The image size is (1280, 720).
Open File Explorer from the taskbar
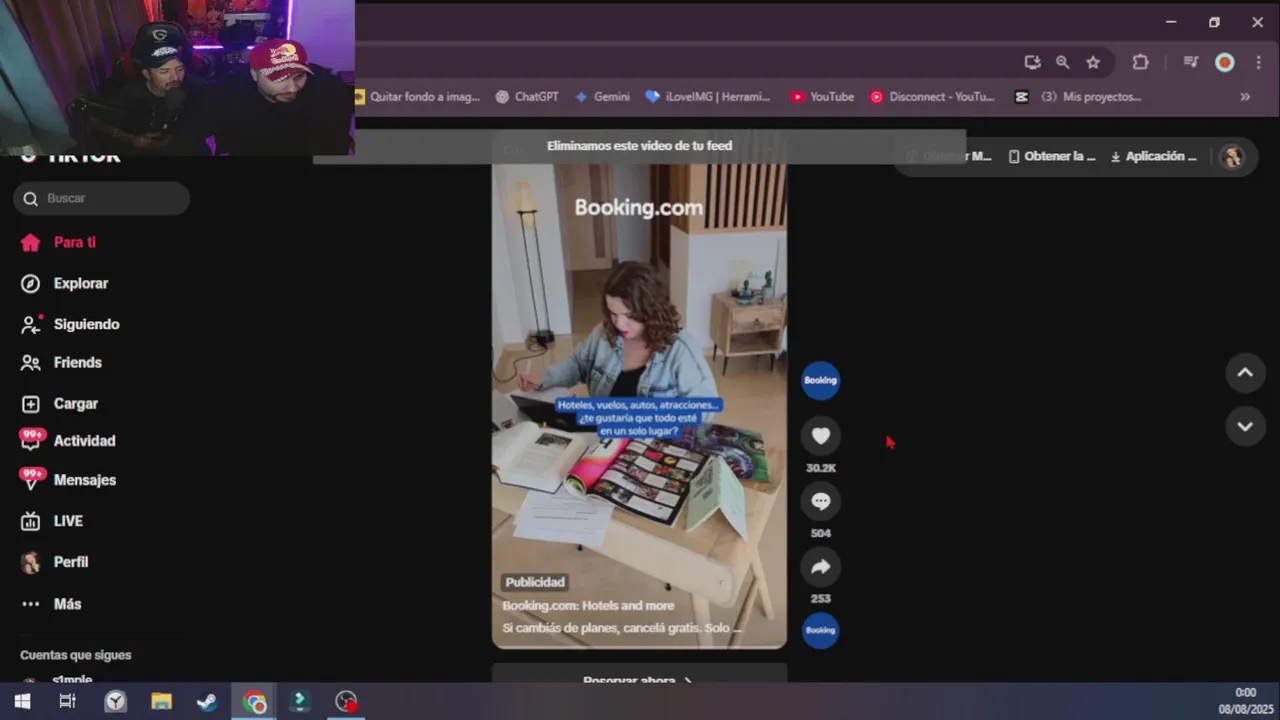click(x=161, y=701)
